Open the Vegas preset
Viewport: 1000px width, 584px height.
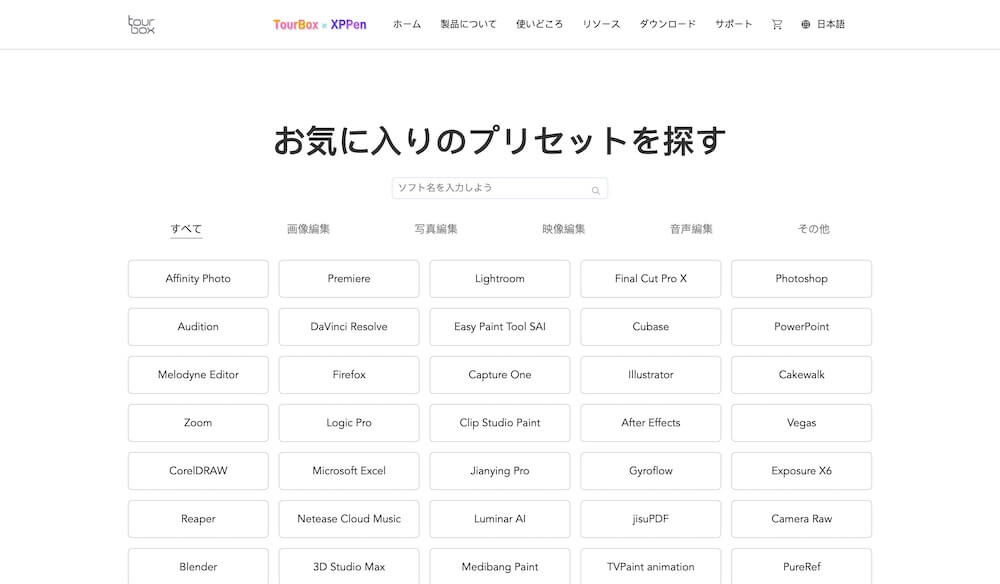point(801,423)
